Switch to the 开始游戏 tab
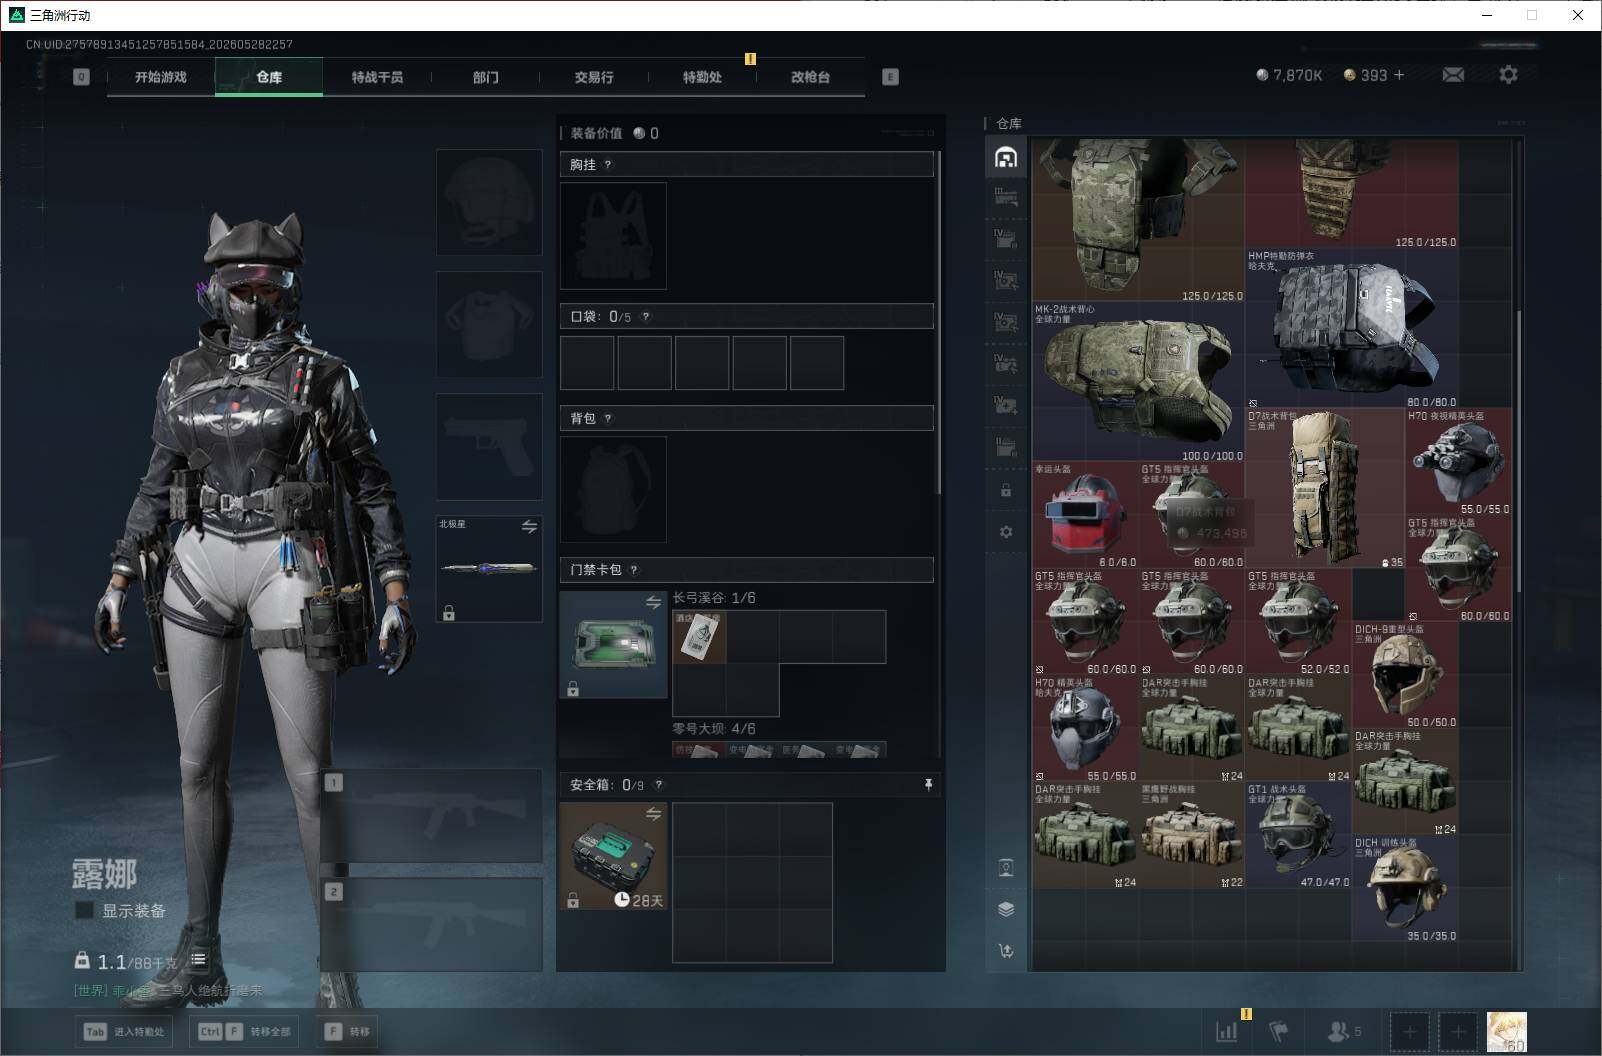 tap(161, 77)
